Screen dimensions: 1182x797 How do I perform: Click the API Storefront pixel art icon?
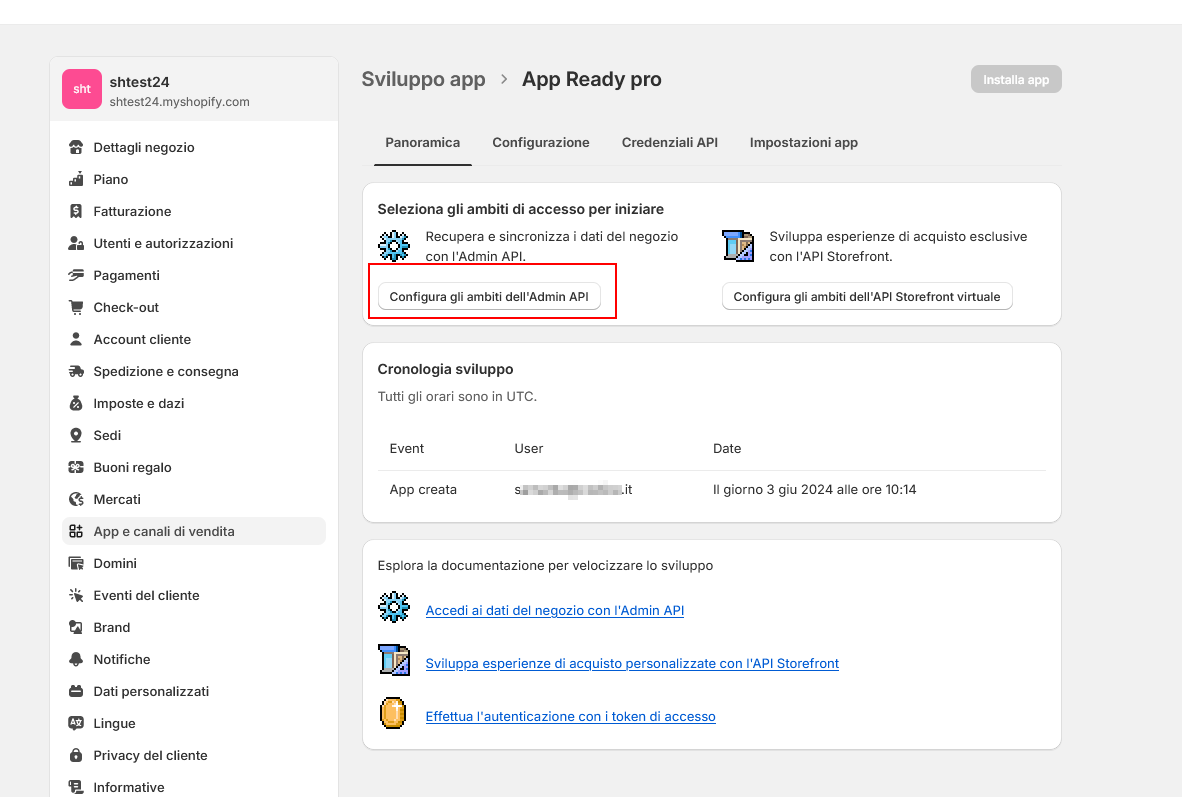tap(738, 246)
